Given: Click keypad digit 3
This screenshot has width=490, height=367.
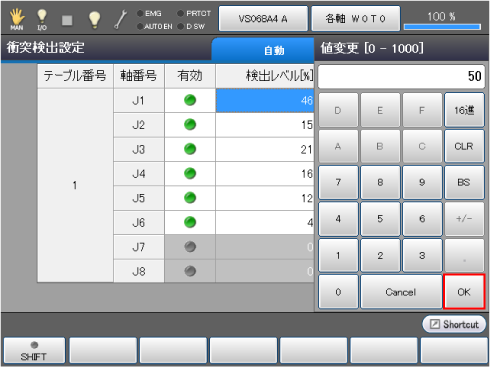Looking at the screenshot, I should tap(422, 255).
